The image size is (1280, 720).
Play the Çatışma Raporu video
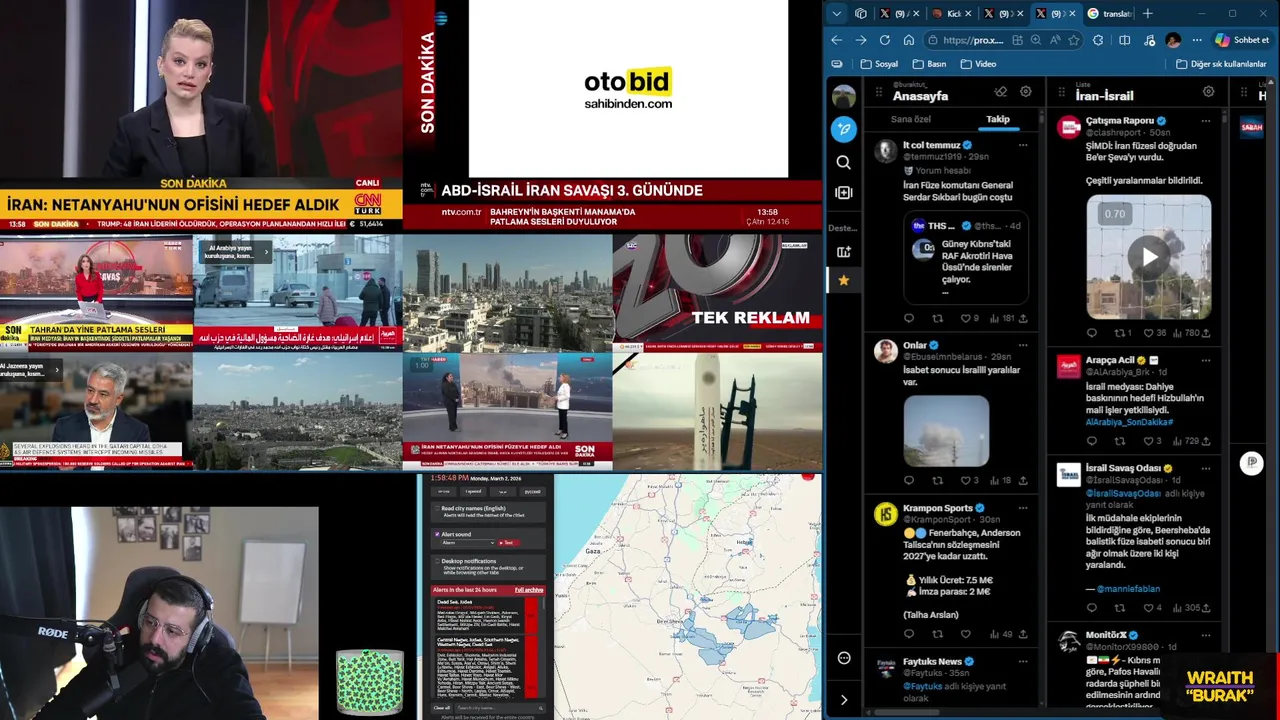click(x=1149, y=257)
